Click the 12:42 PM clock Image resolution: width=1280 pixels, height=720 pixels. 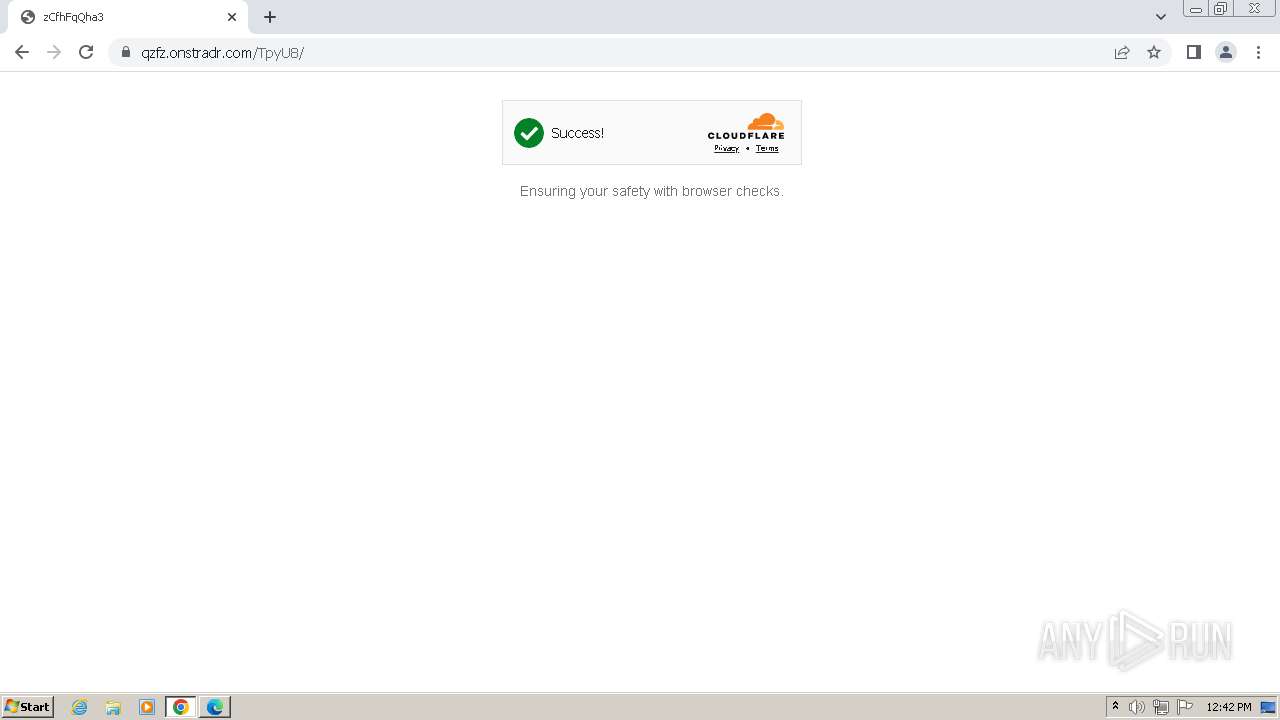tap(1229, 707)
